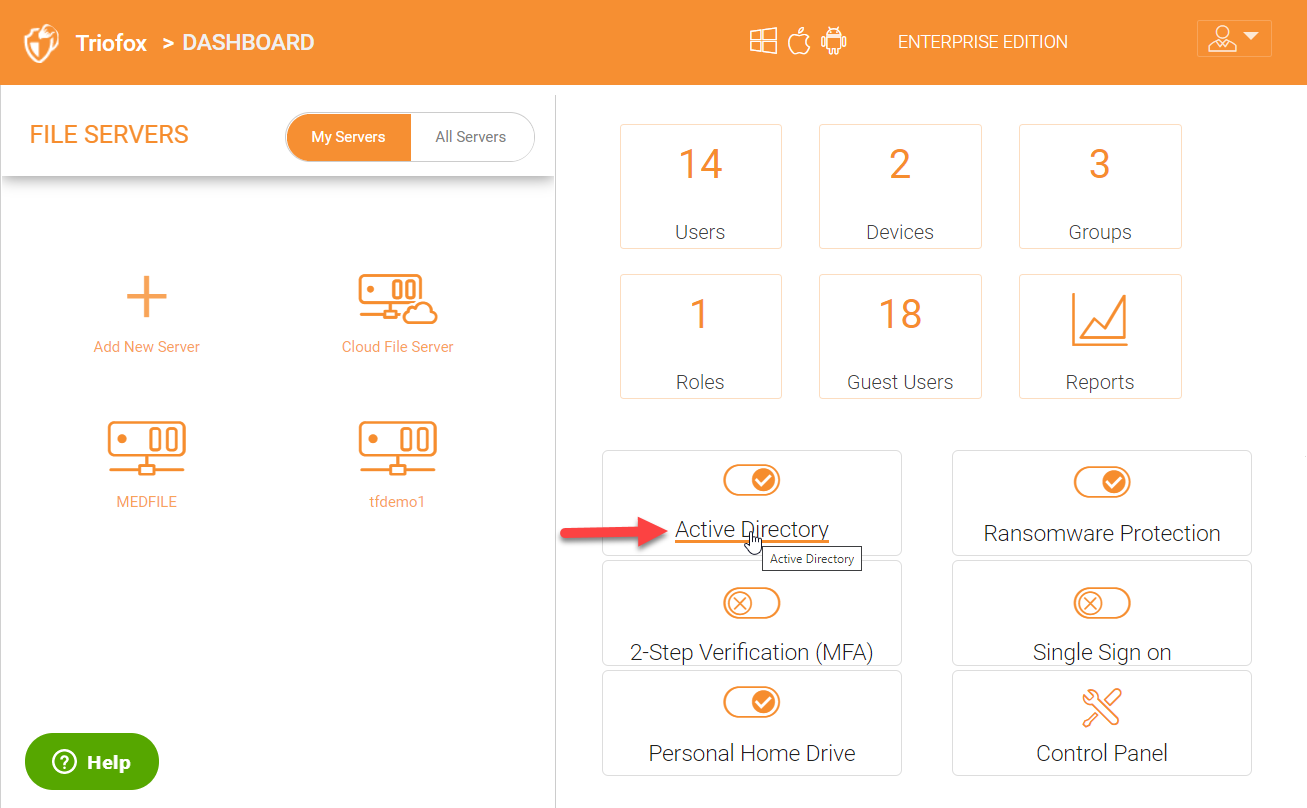Open the MEDFILE server icon
Viewport: 1307px width, 808px height.
(x=147, y=448)
